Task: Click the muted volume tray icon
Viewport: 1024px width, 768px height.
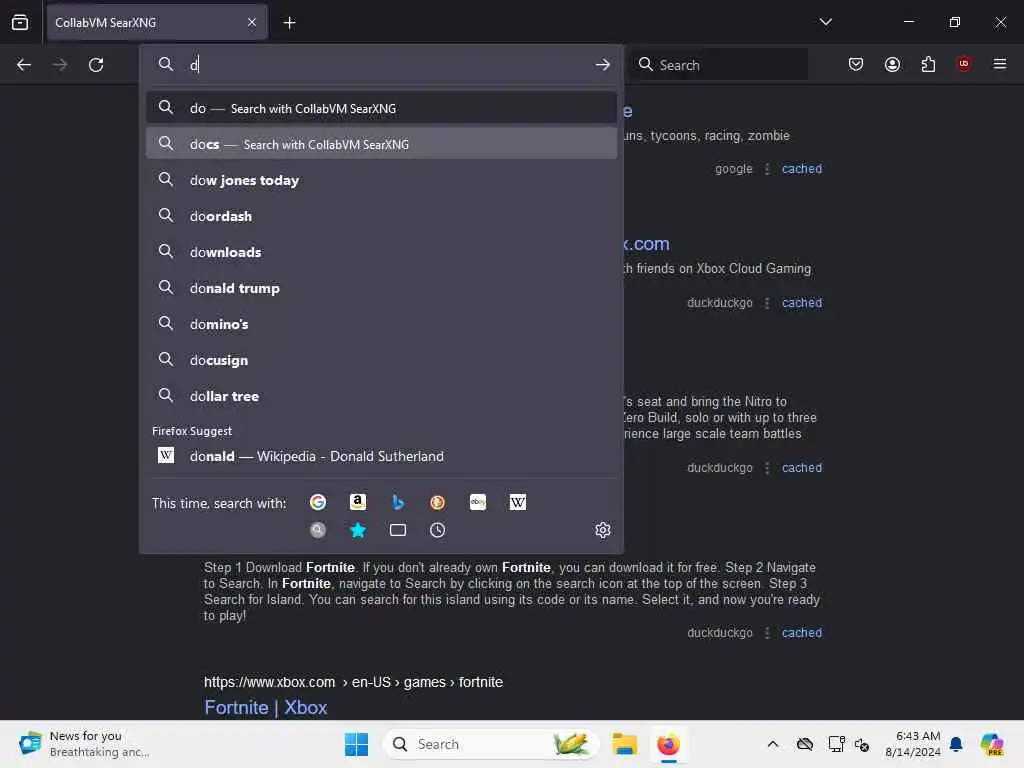Action: [x=862, y=744]
